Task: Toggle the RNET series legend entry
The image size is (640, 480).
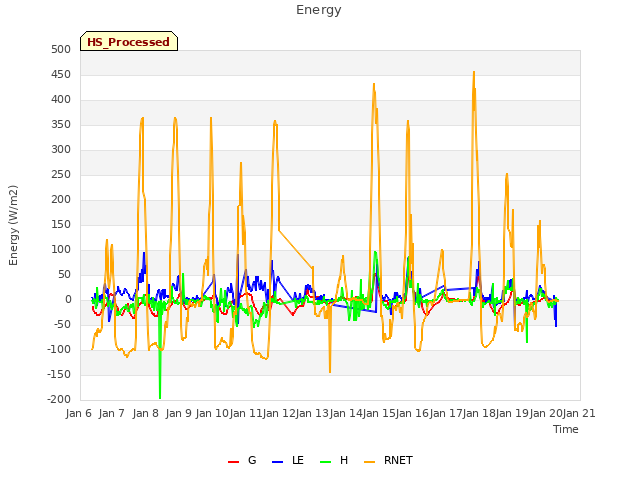Action: [388, 460]
